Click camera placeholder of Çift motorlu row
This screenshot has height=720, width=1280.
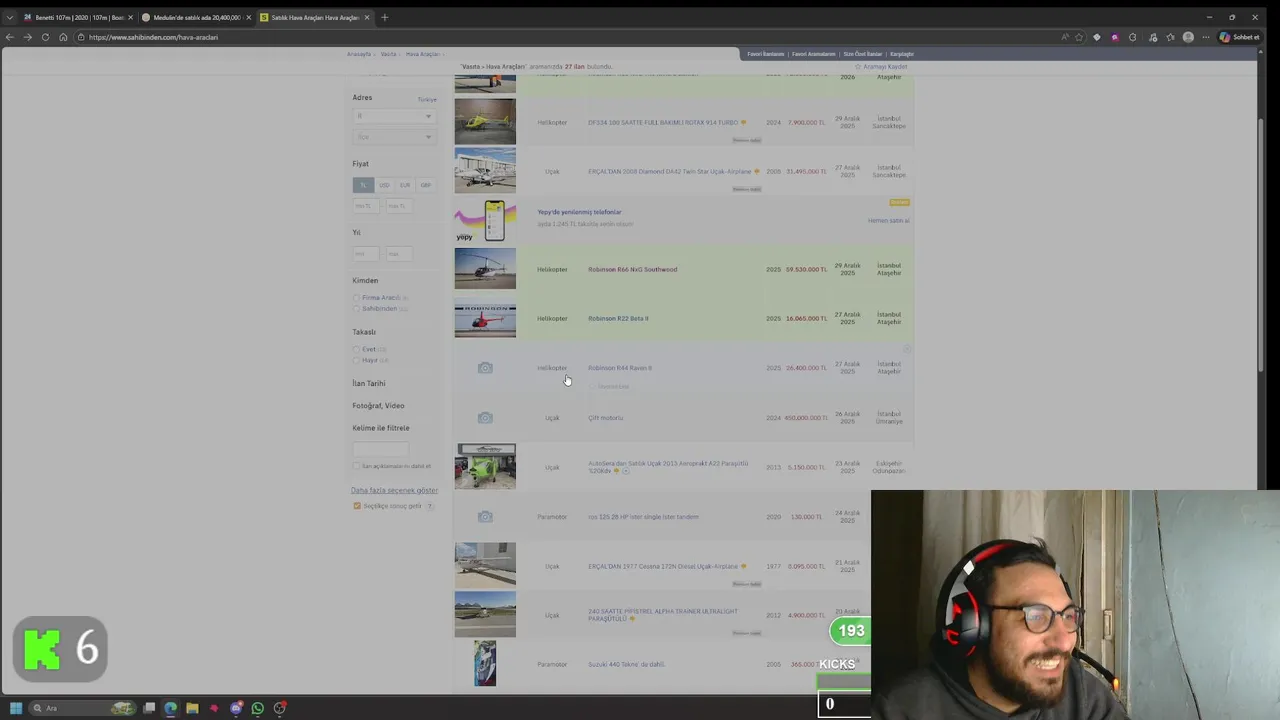485,418
